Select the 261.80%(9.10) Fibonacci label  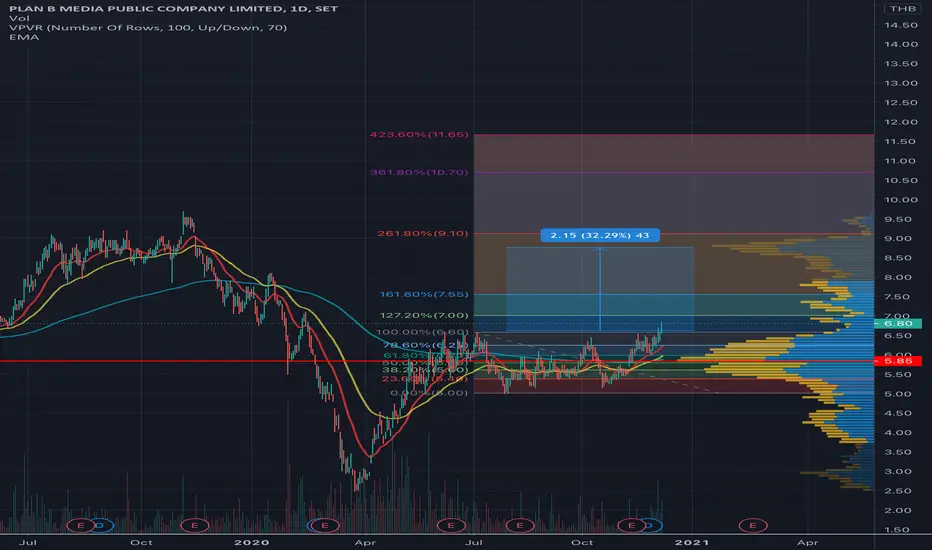[423, 233]
